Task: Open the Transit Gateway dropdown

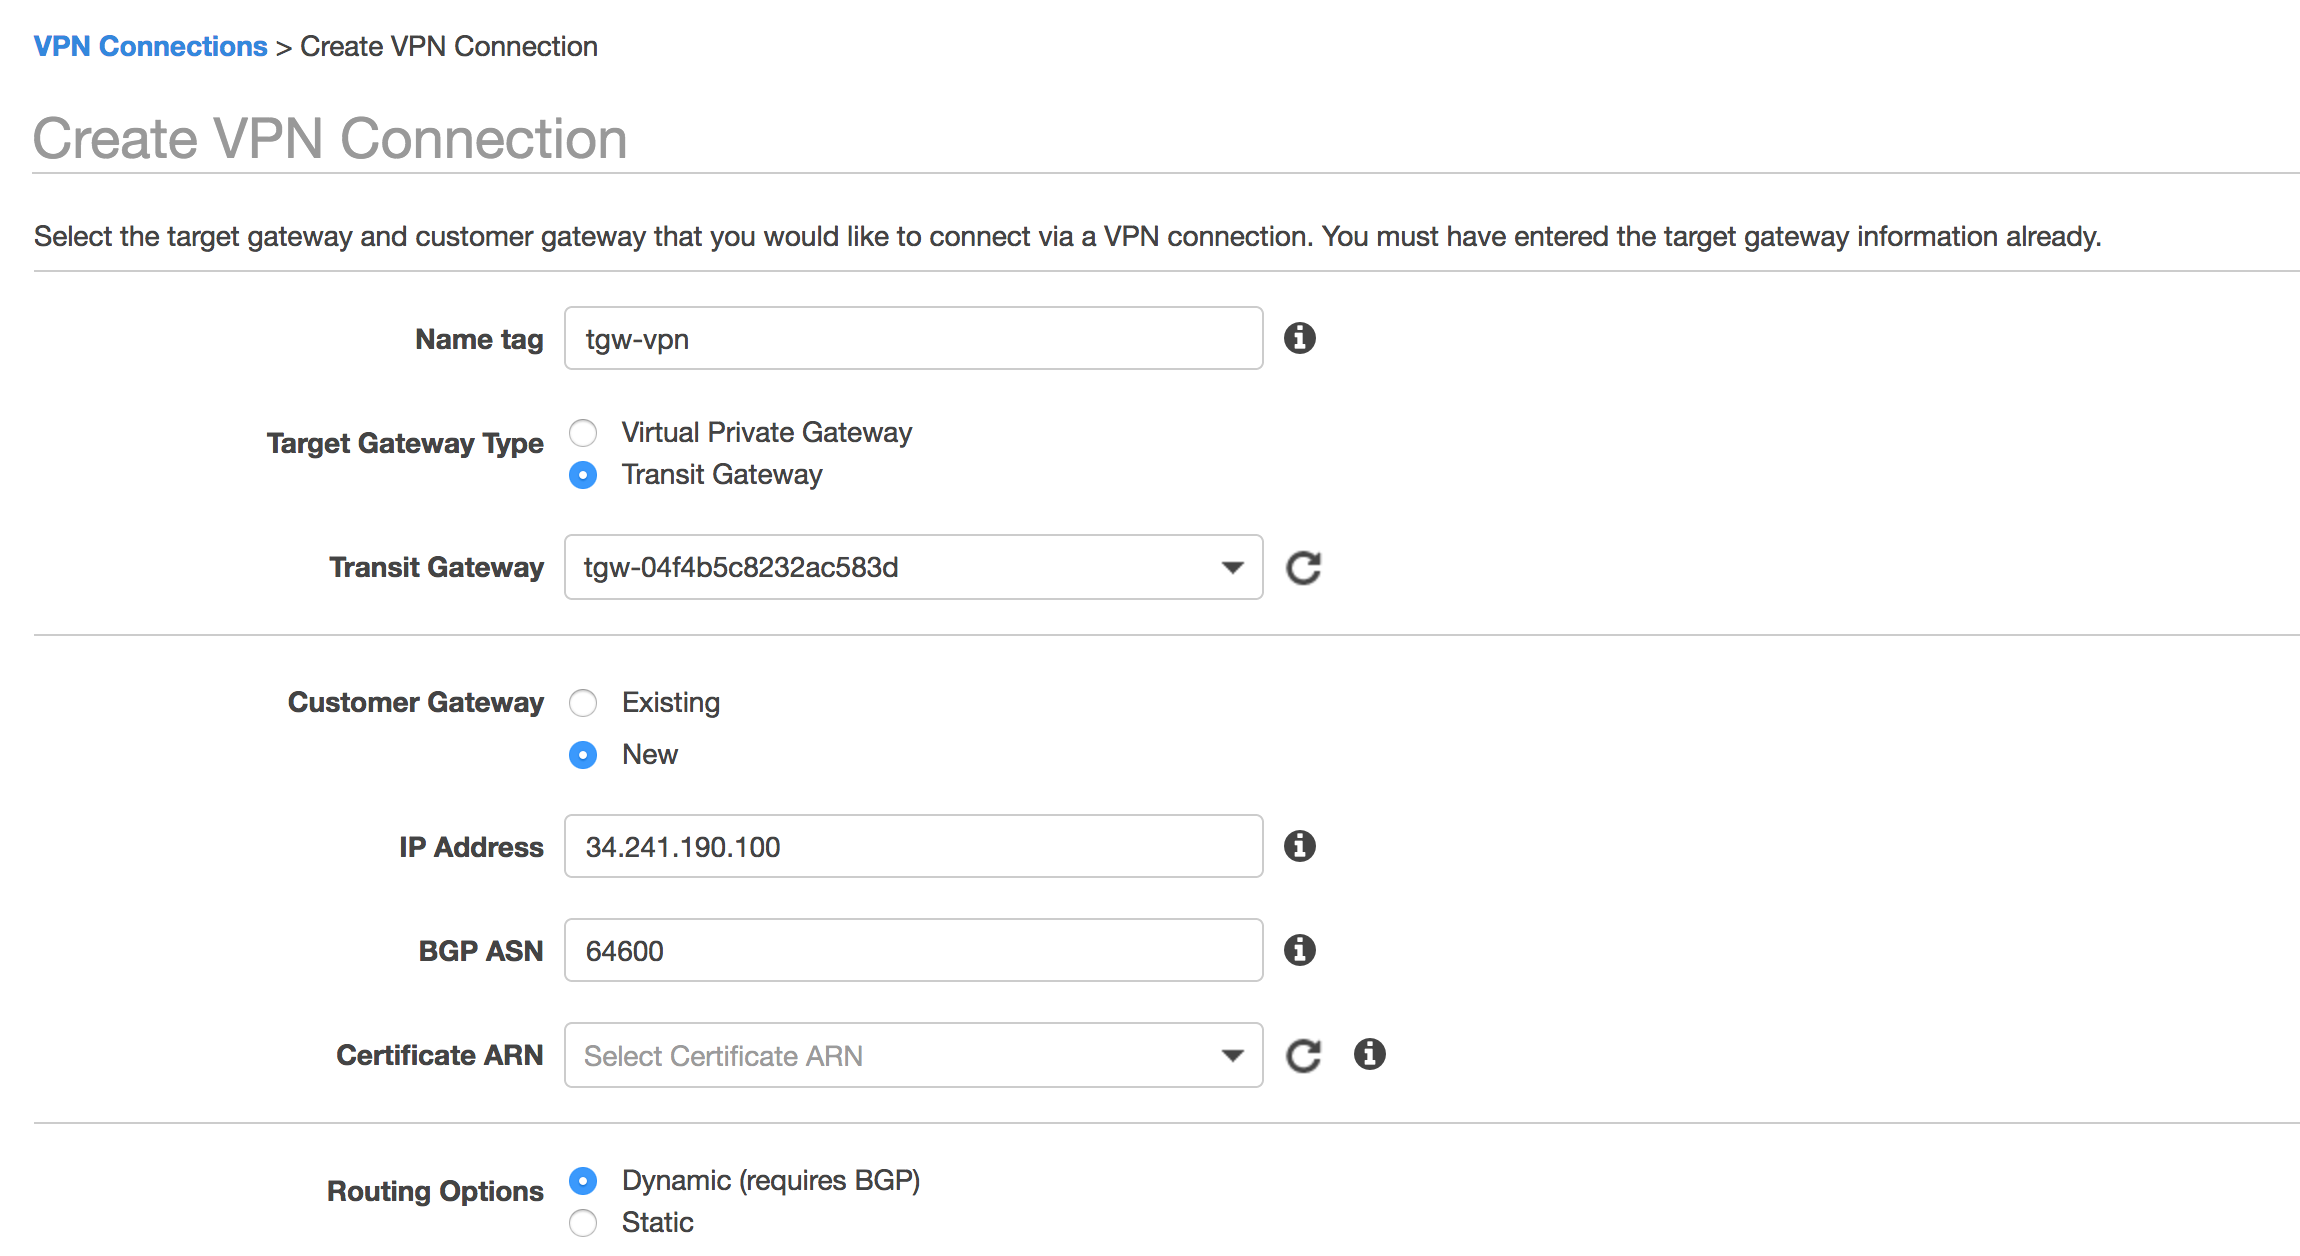Action: coord(913,567)
